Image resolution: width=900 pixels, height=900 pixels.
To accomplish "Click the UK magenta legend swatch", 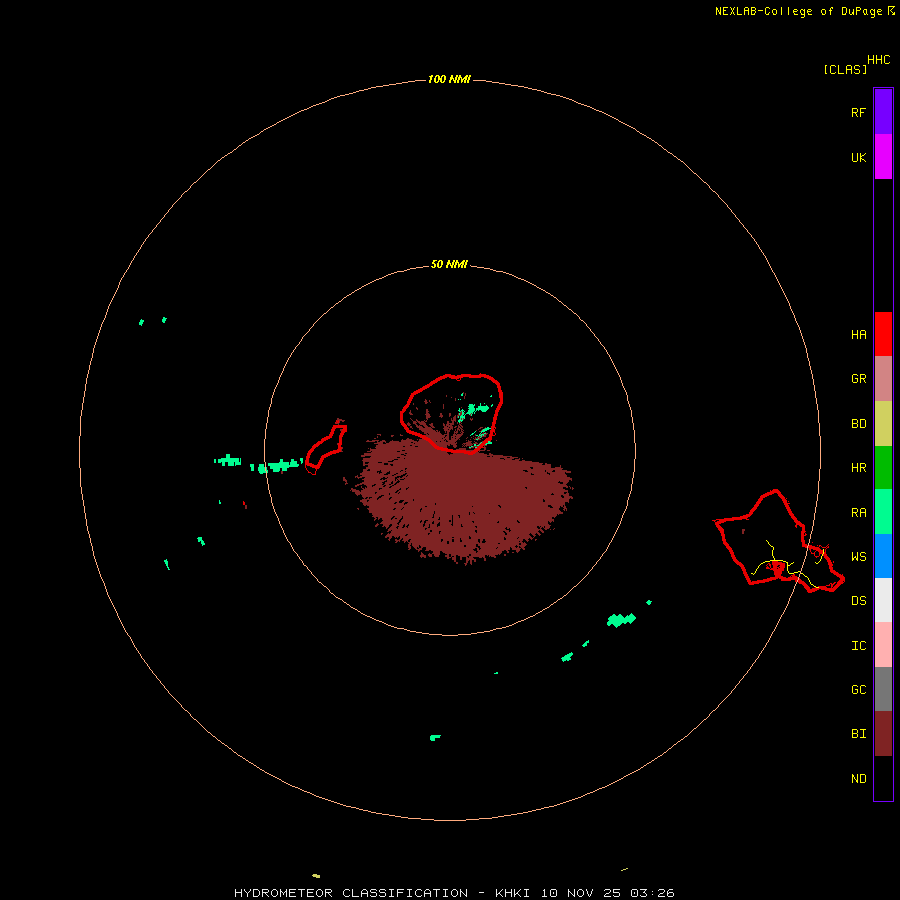I will (883, 157).
